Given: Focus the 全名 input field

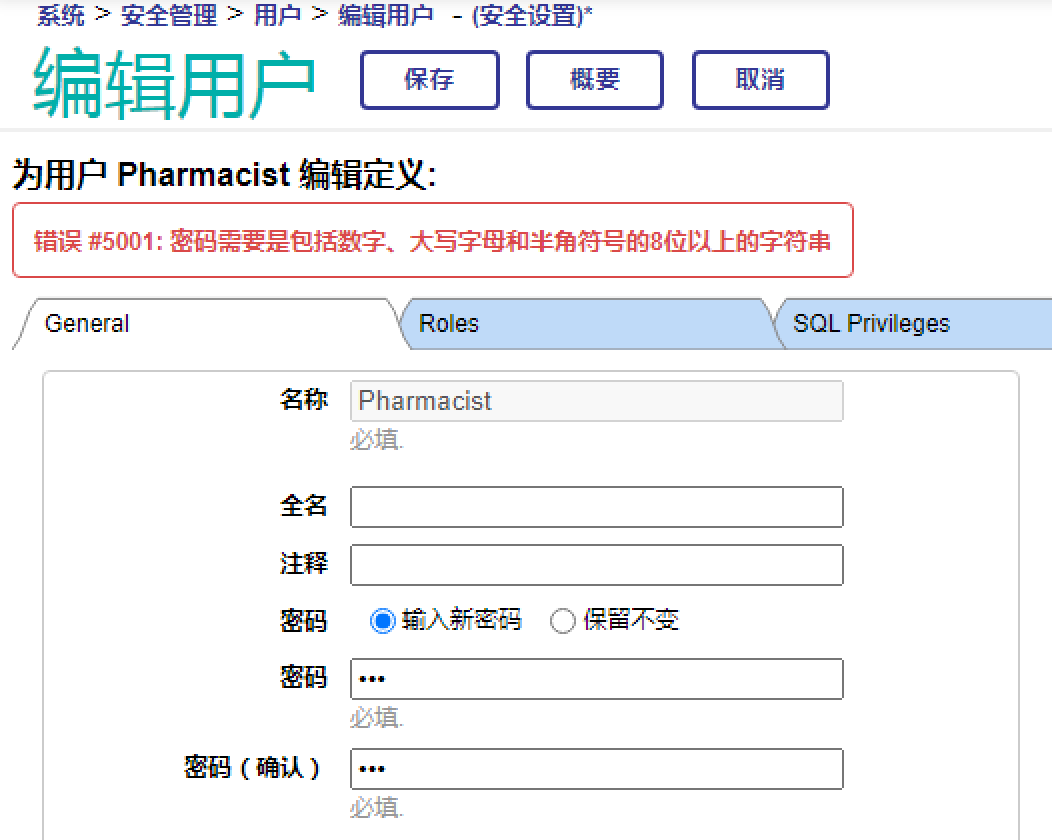Looking at the screenshot, I should point(596,507).
